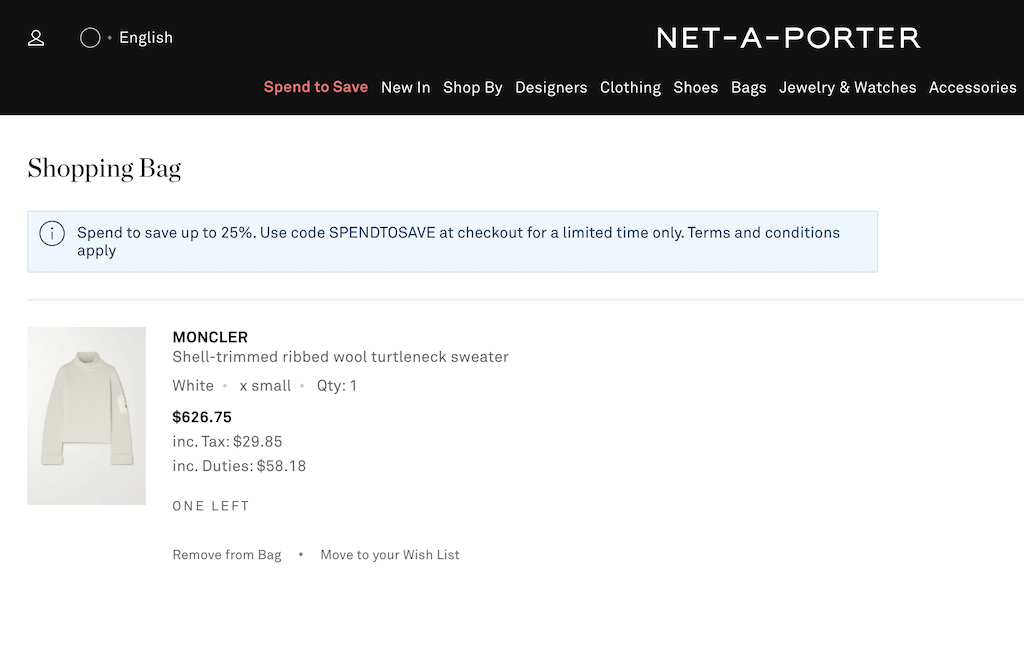Click the x small size text
This screenshot has height=664, width=1024.
pyautogui.click(x=265, y=386)
